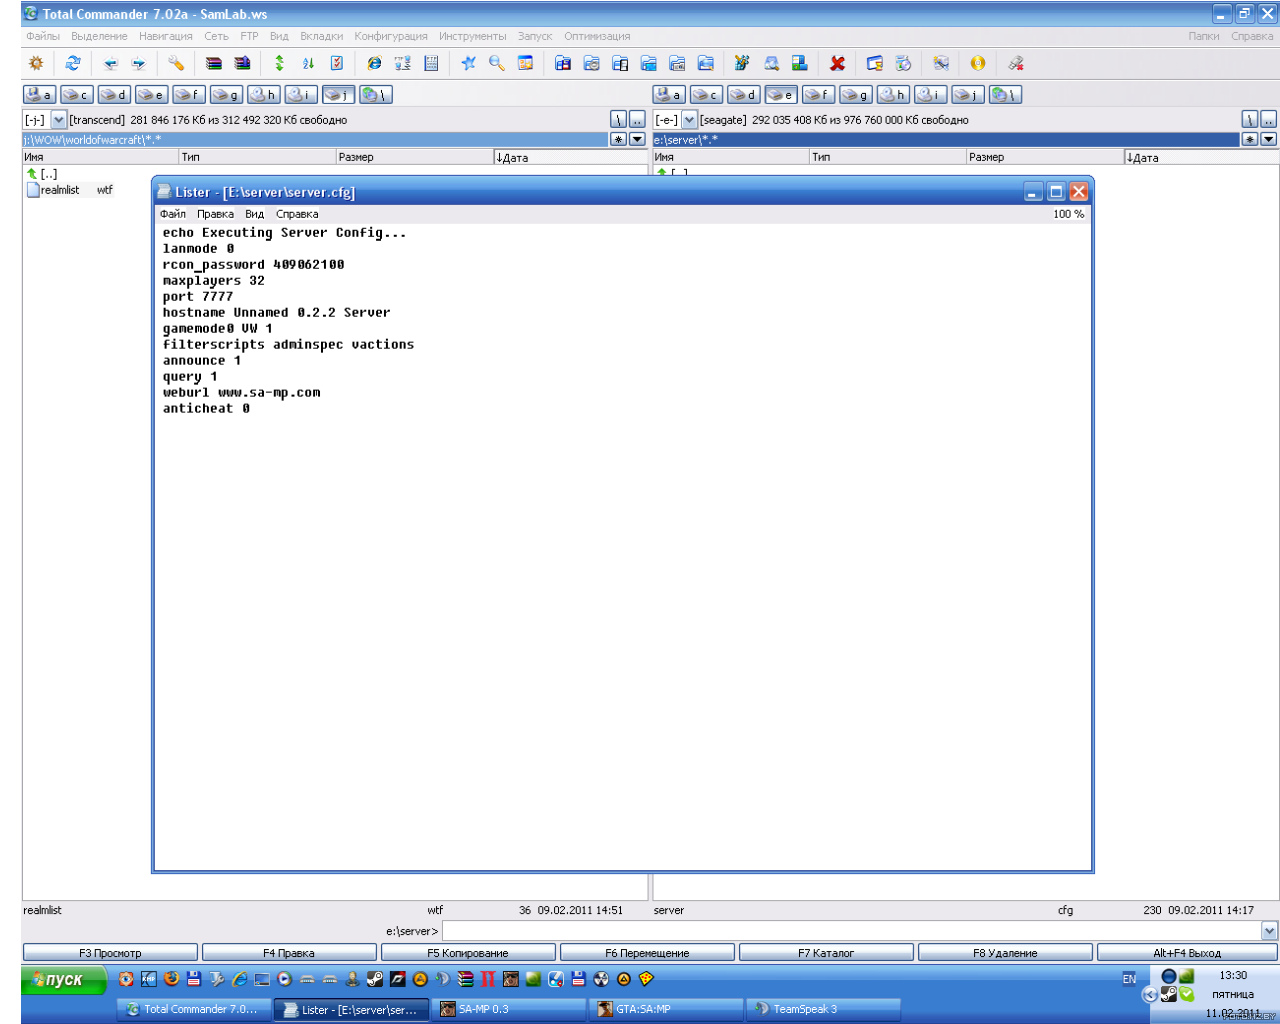Open the Internet Explorer quick launch icon
The width and height of the screenshot is (1280, 1024).
point(239,979)
